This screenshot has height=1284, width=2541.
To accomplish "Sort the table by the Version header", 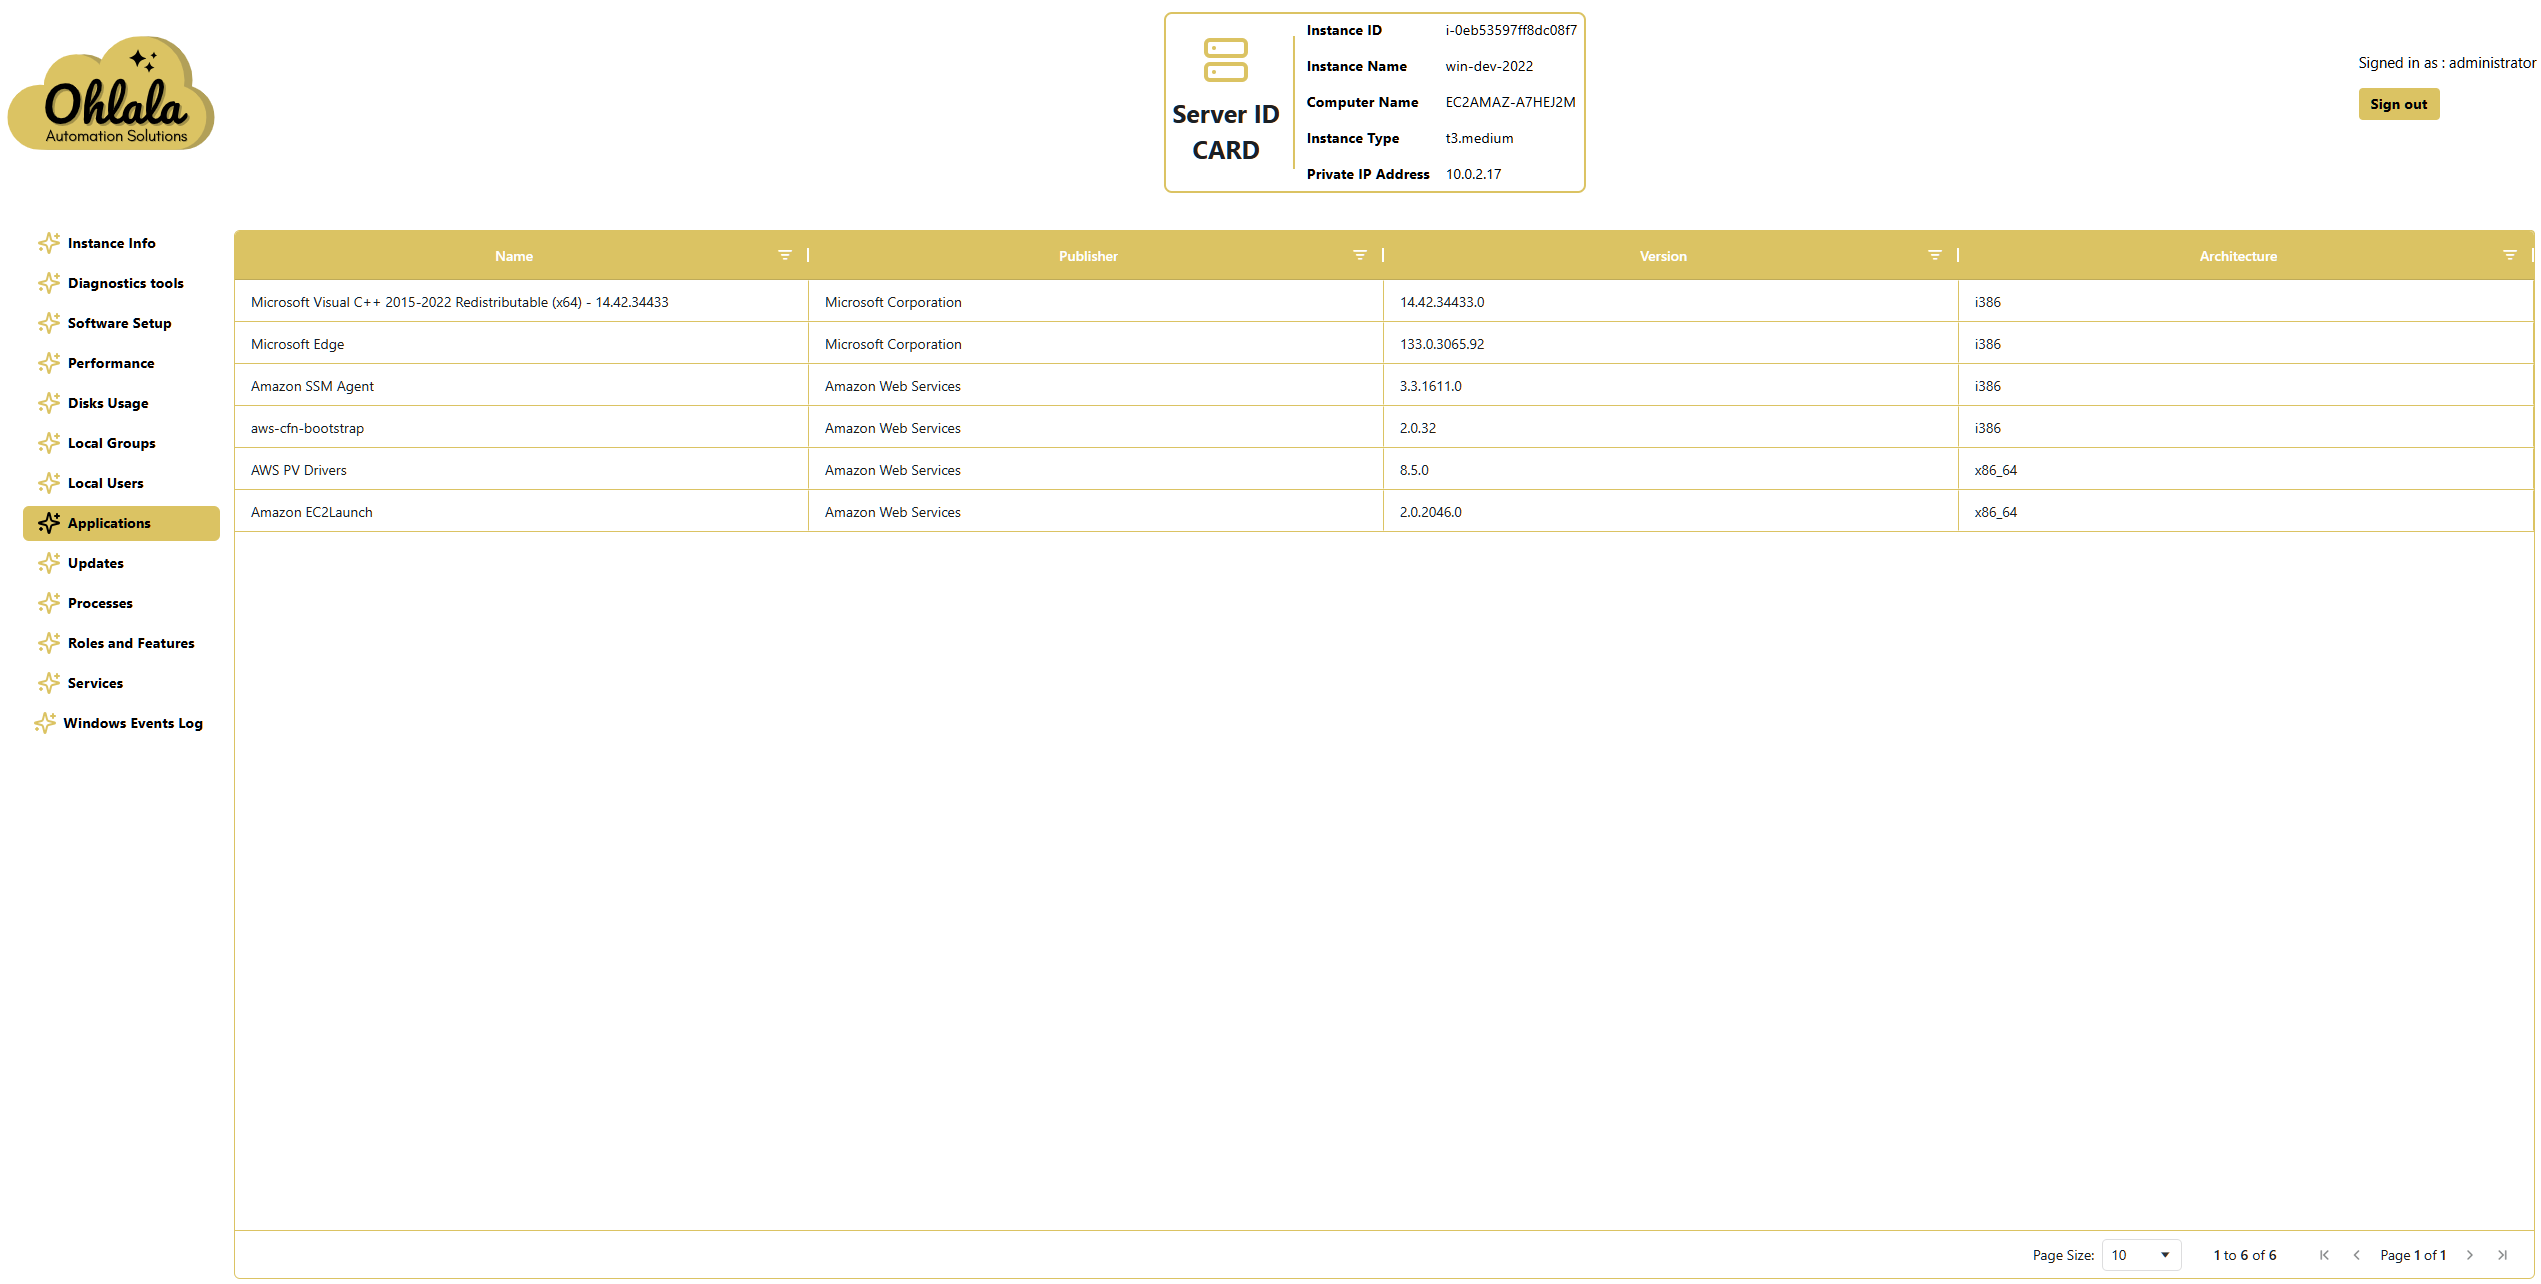I will click(1663, 256).
